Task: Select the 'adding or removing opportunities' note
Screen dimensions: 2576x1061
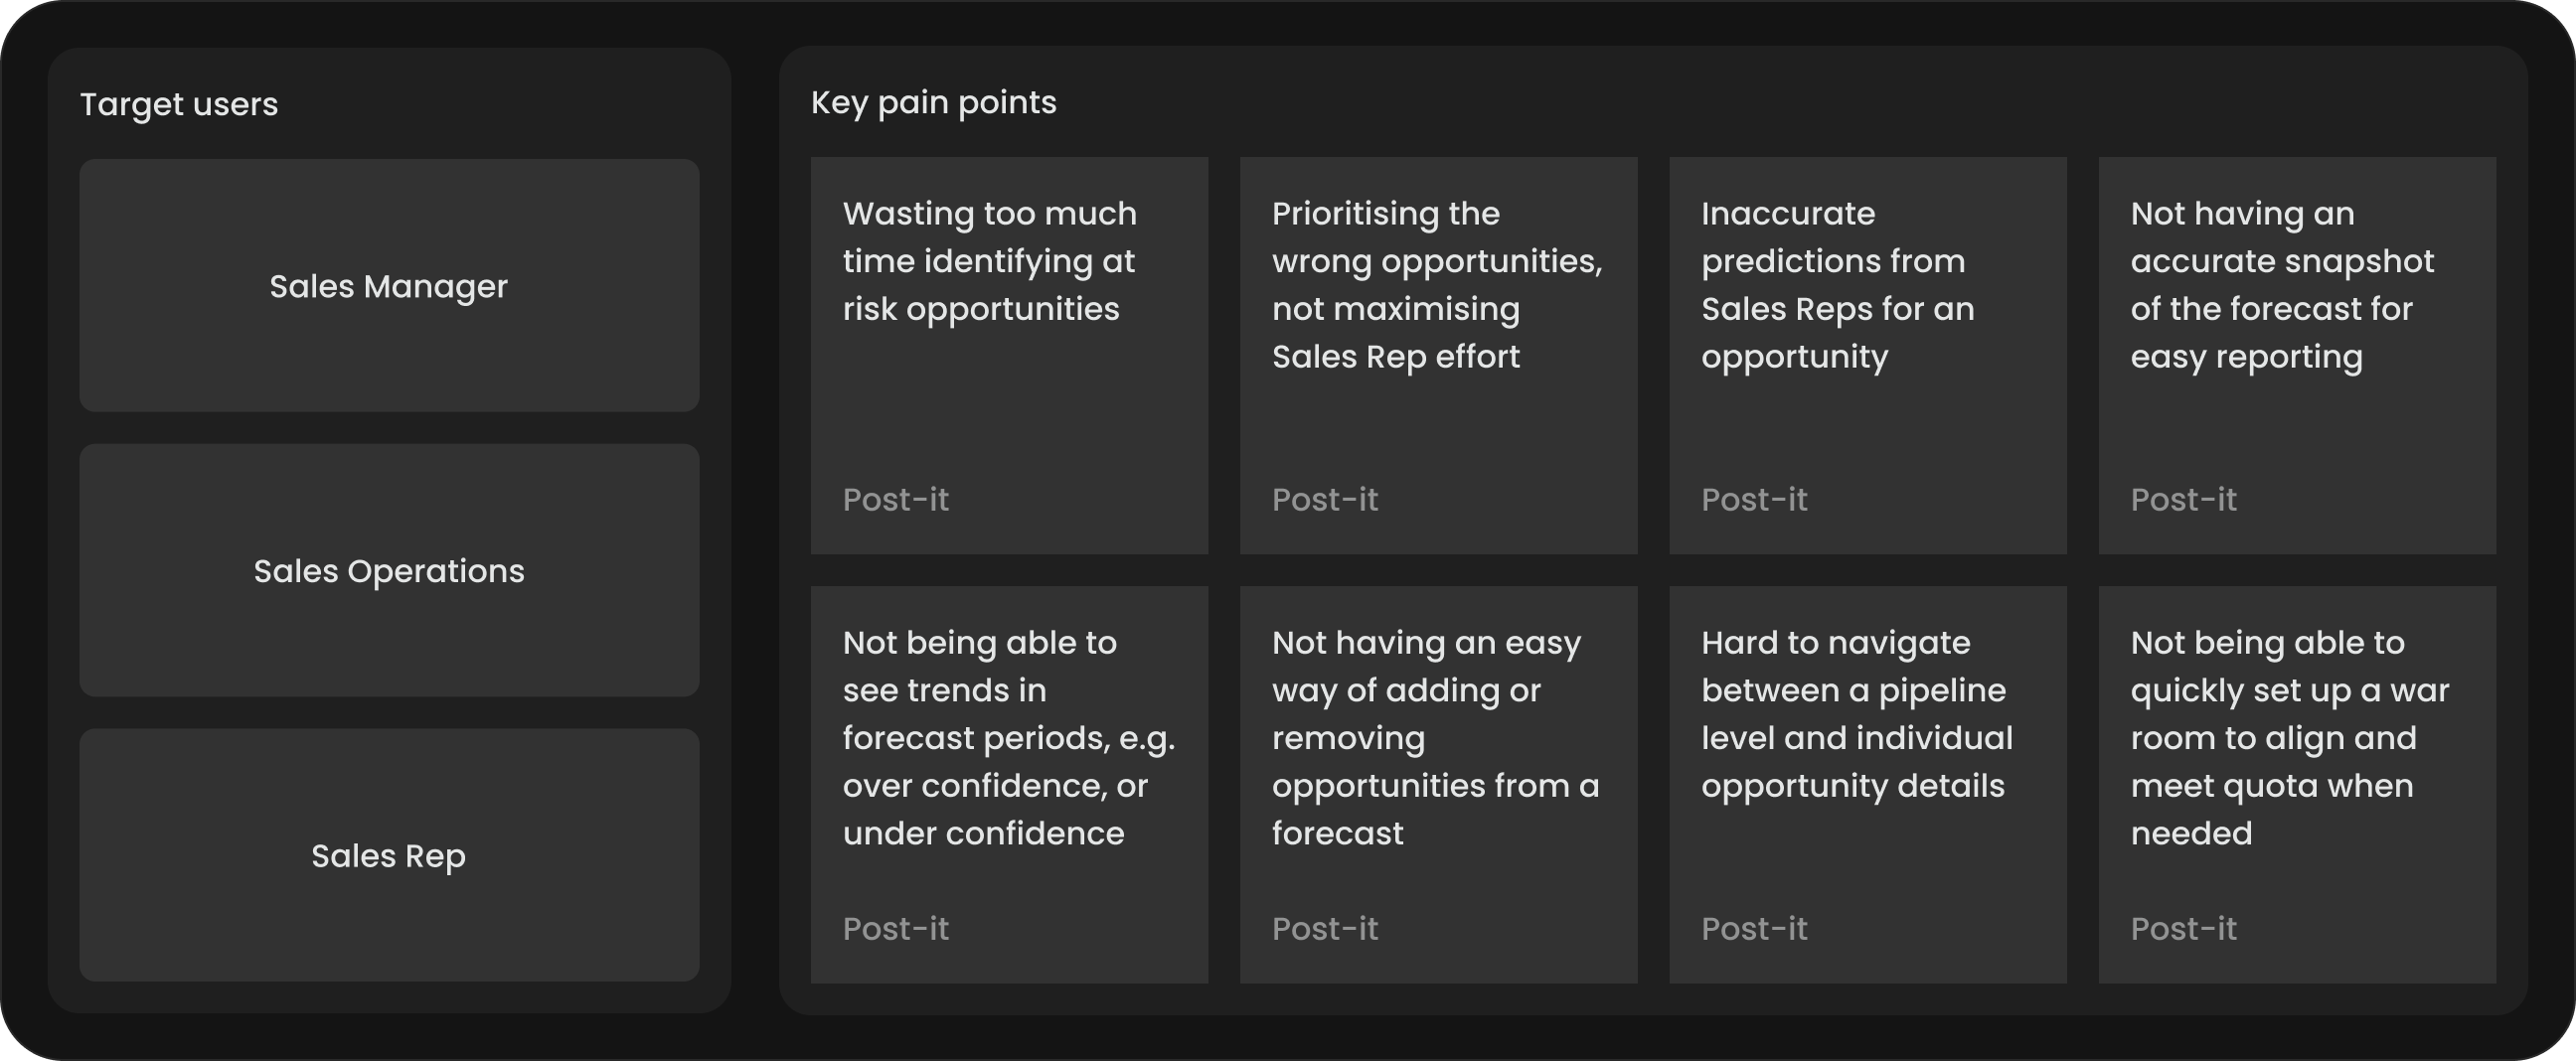Action: [x=1438, y=784]
